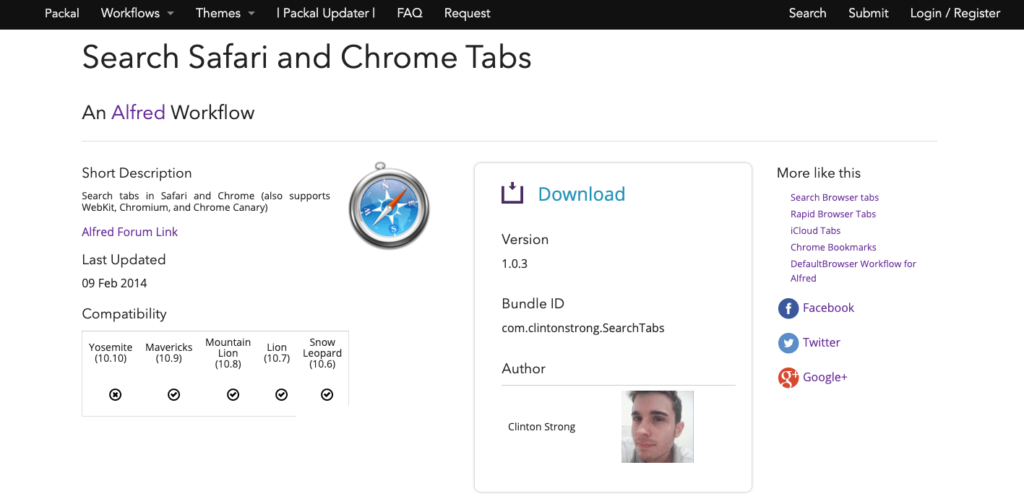Click the Snow Leopard compatibility checkmark

click(x=326, y=395)
